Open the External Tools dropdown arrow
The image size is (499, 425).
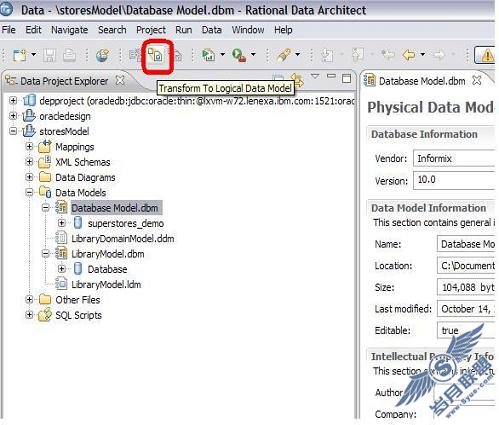(253, 54)
